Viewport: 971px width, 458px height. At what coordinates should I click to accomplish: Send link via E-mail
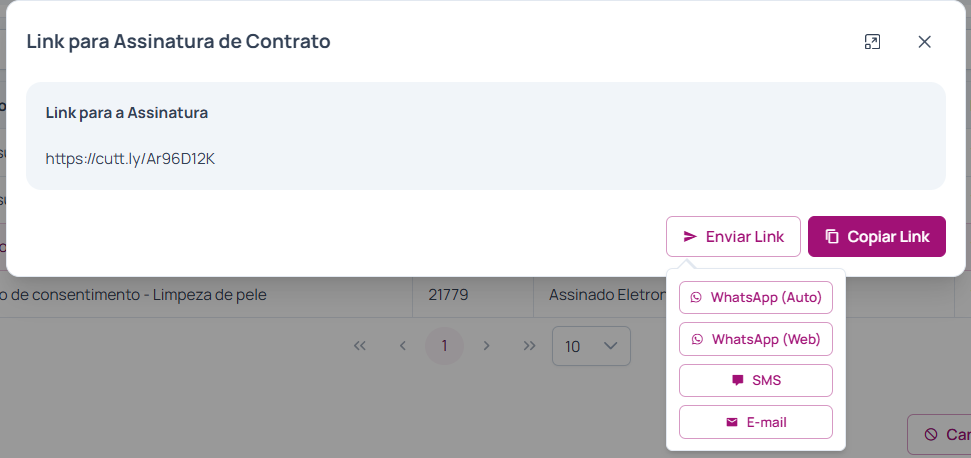coord(756,422)
